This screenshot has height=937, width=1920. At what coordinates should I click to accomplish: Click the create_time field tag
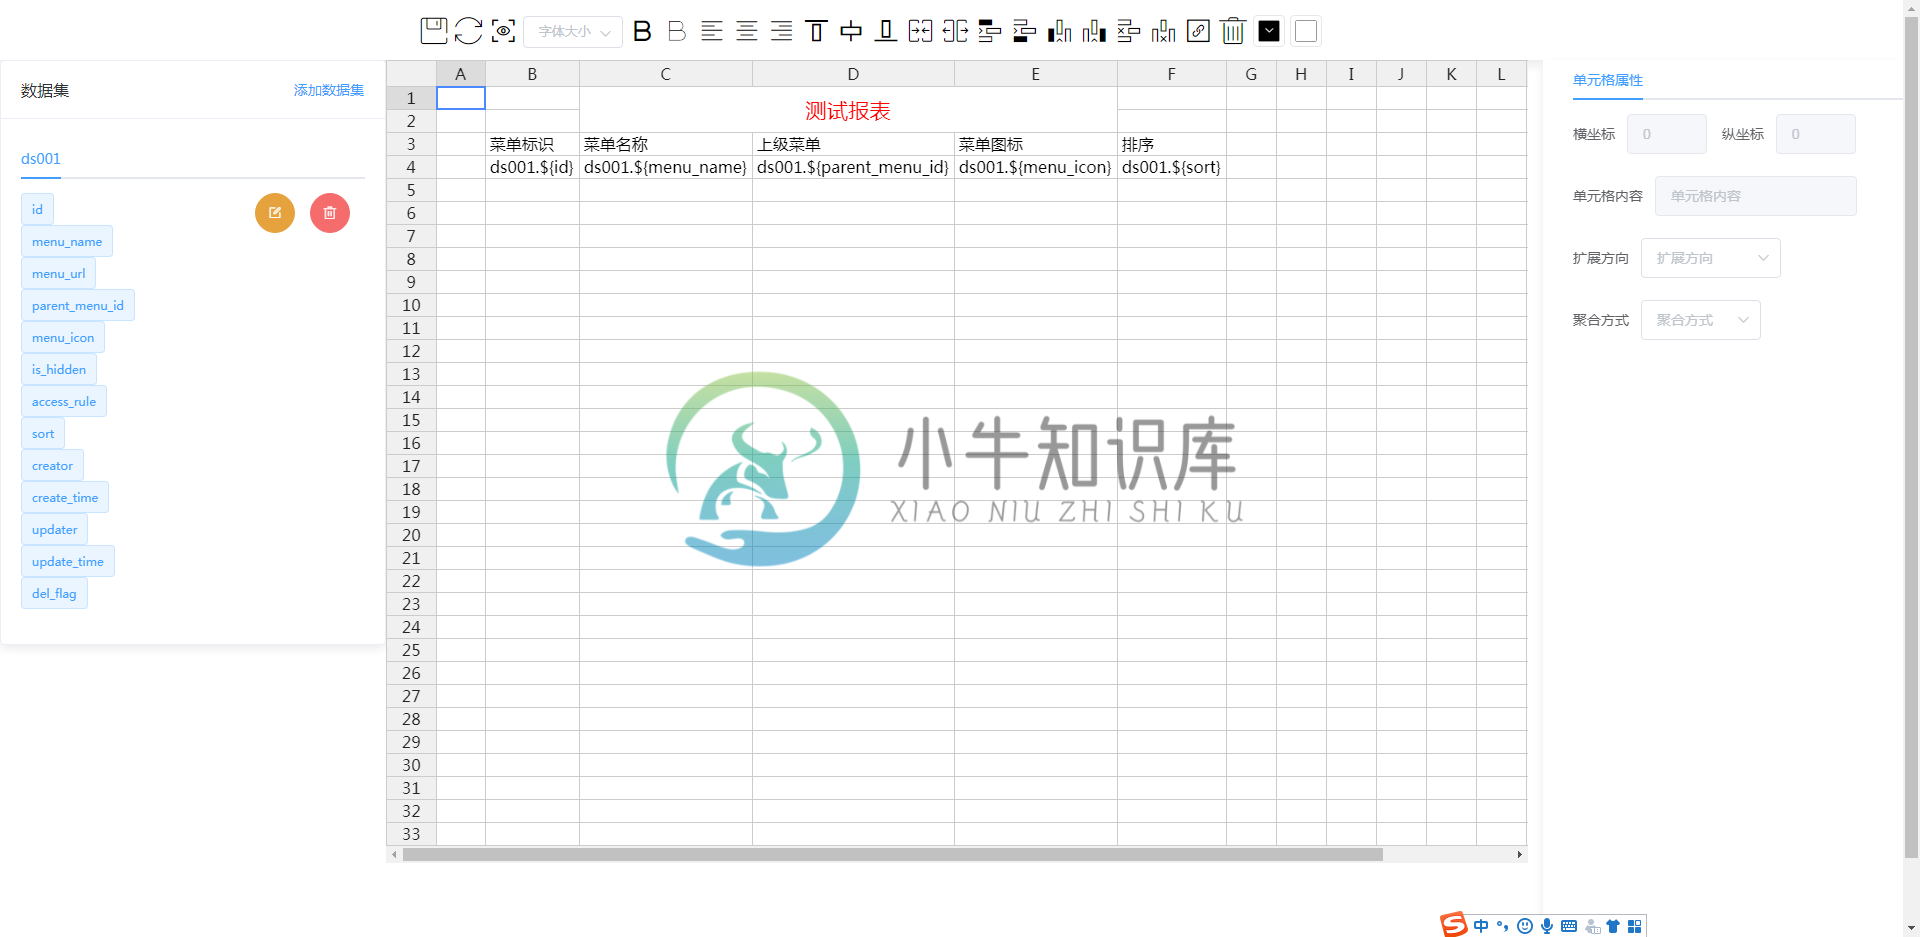click(x=65, y=497)
